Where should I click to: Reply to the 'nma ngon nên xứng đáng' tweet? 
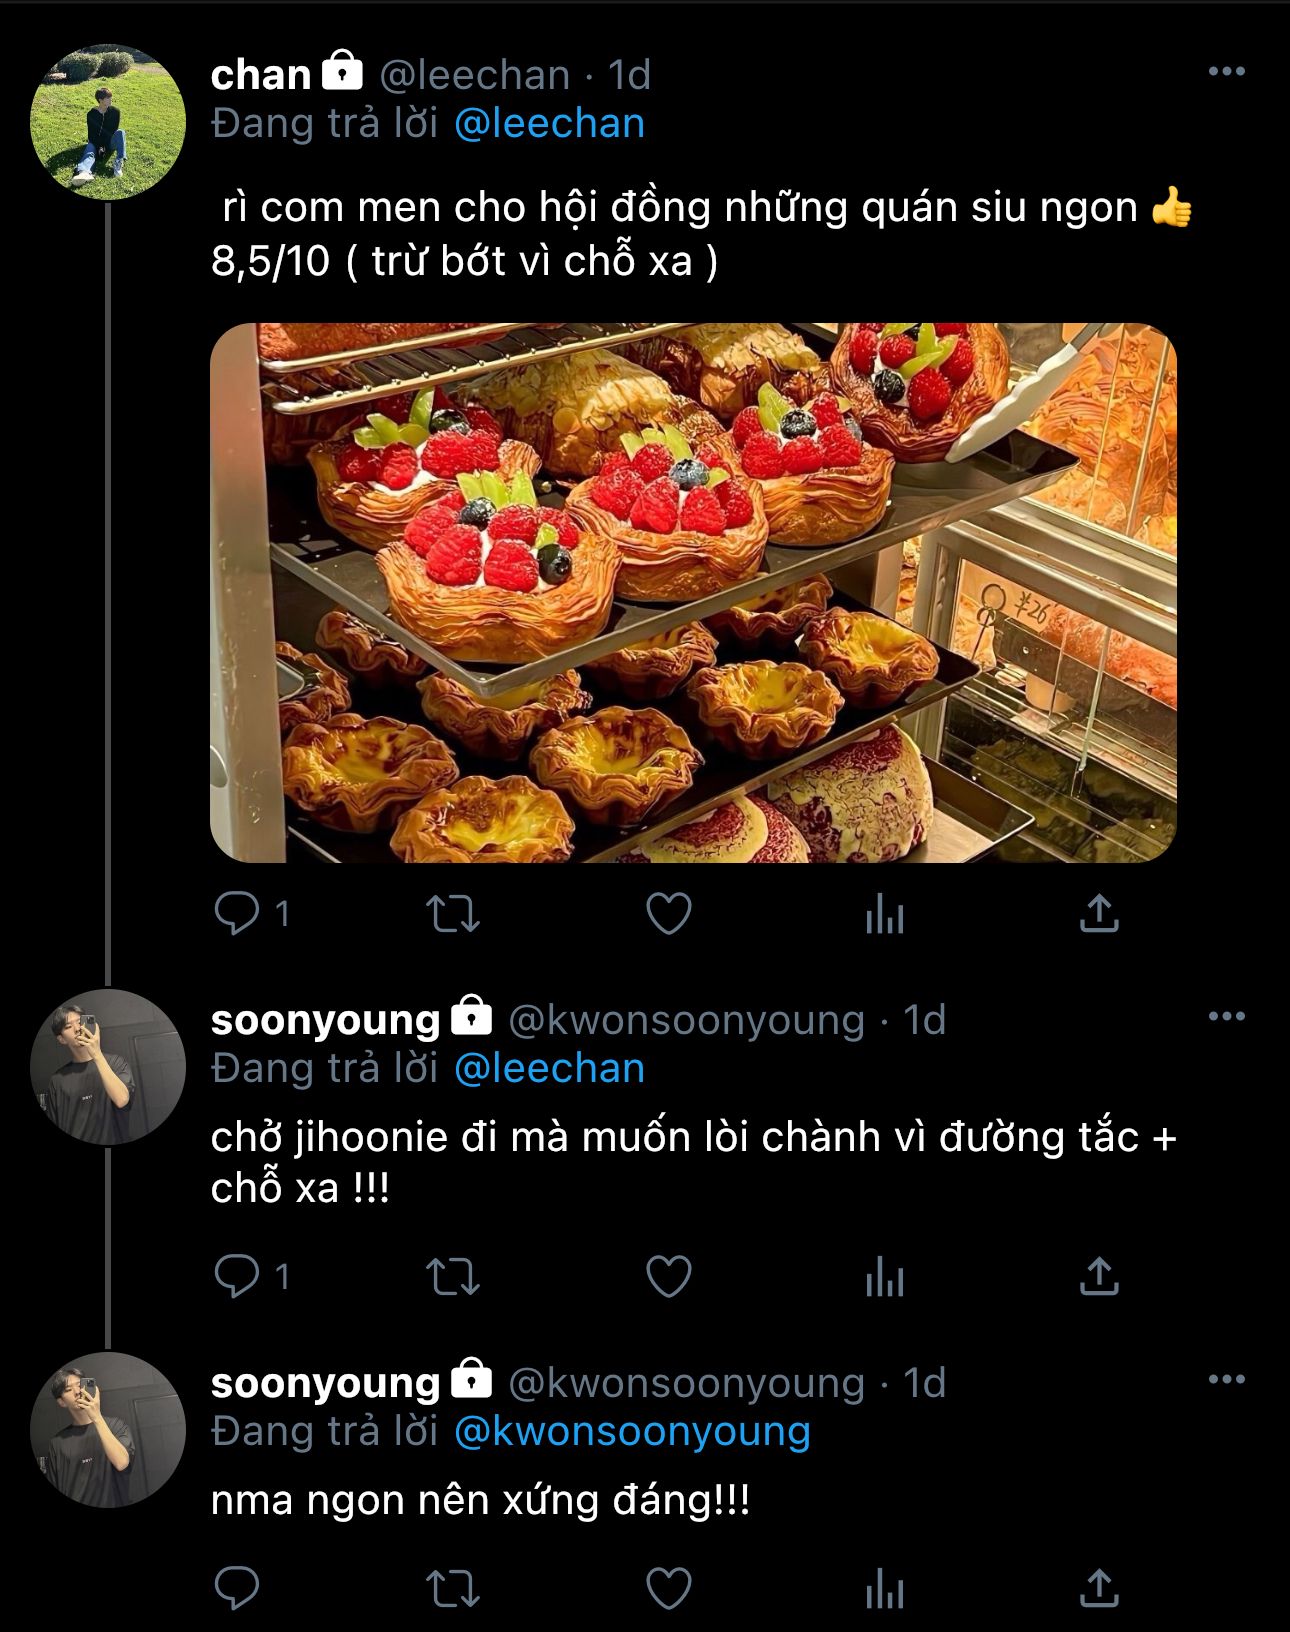click(238, 1587)
